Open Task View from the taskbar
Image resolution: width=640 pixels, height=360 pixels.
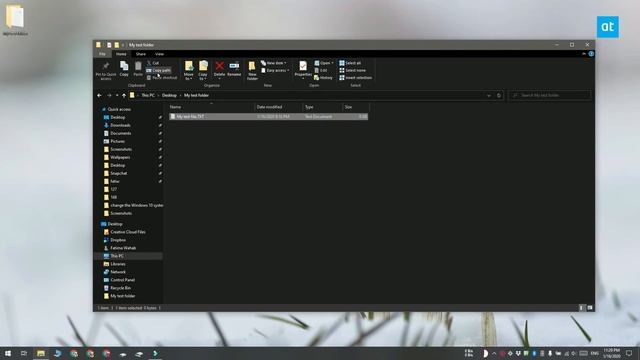[x=24, y=353]
